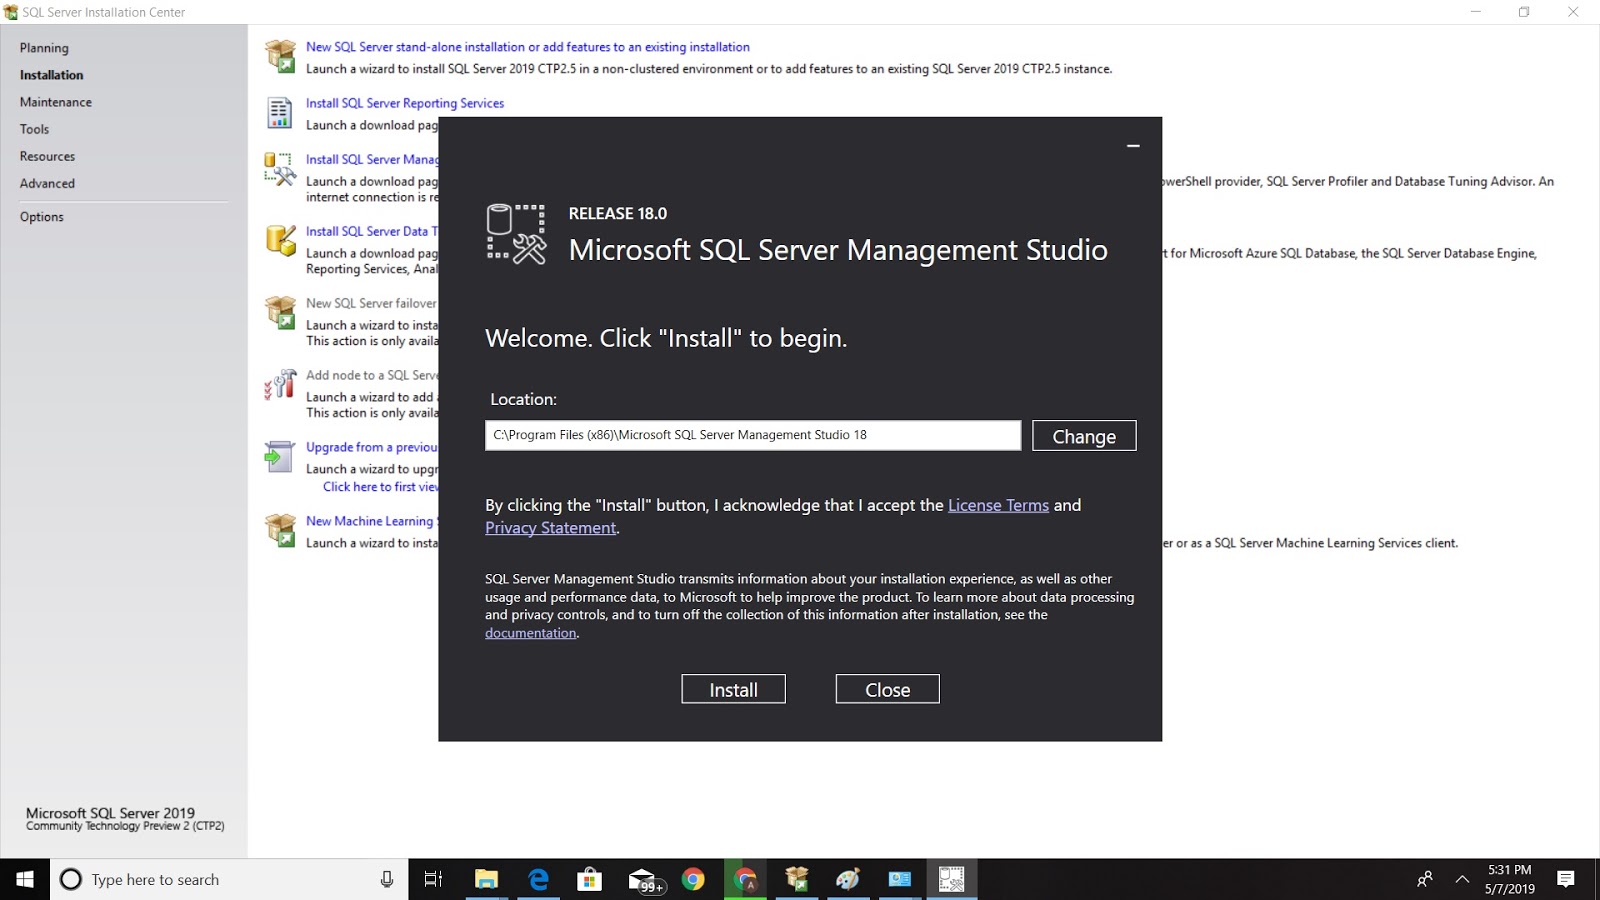Click the Upgrade from previous version icon
The width and height of the screenshot is (1600, 900).
coord(280,456)
